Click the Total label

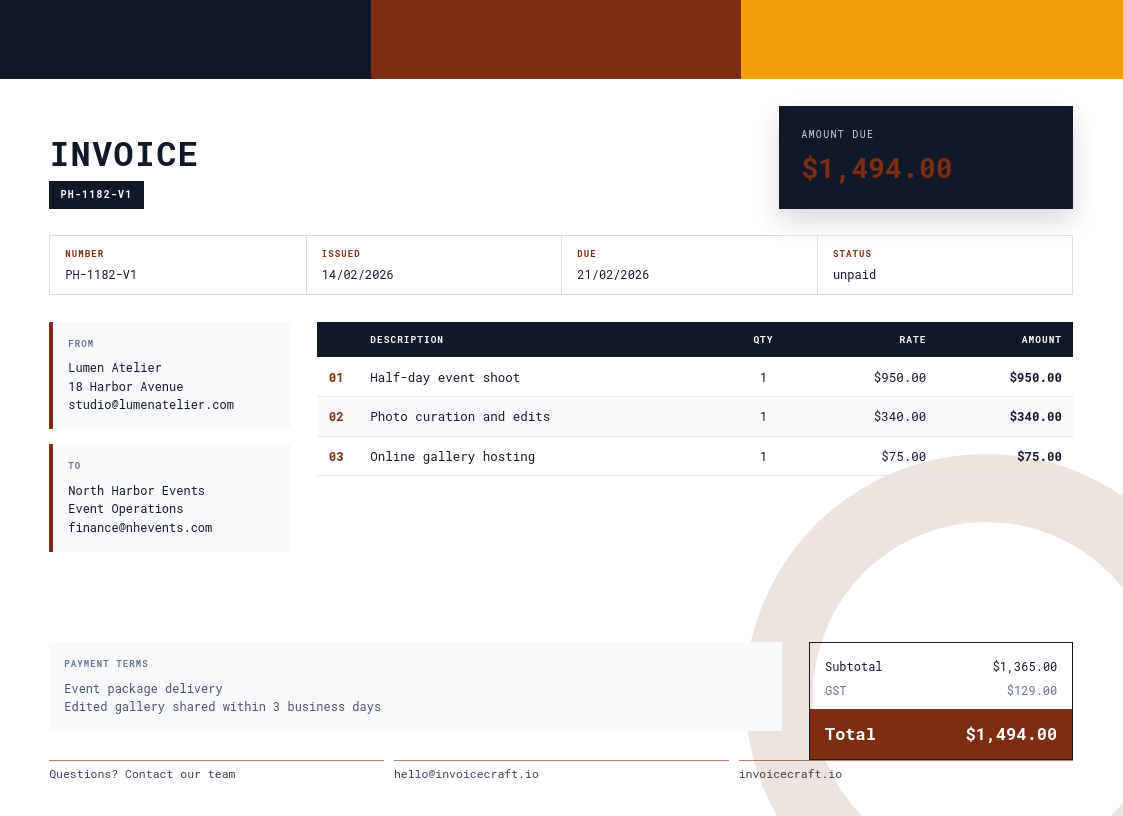(x=849, y=734)
